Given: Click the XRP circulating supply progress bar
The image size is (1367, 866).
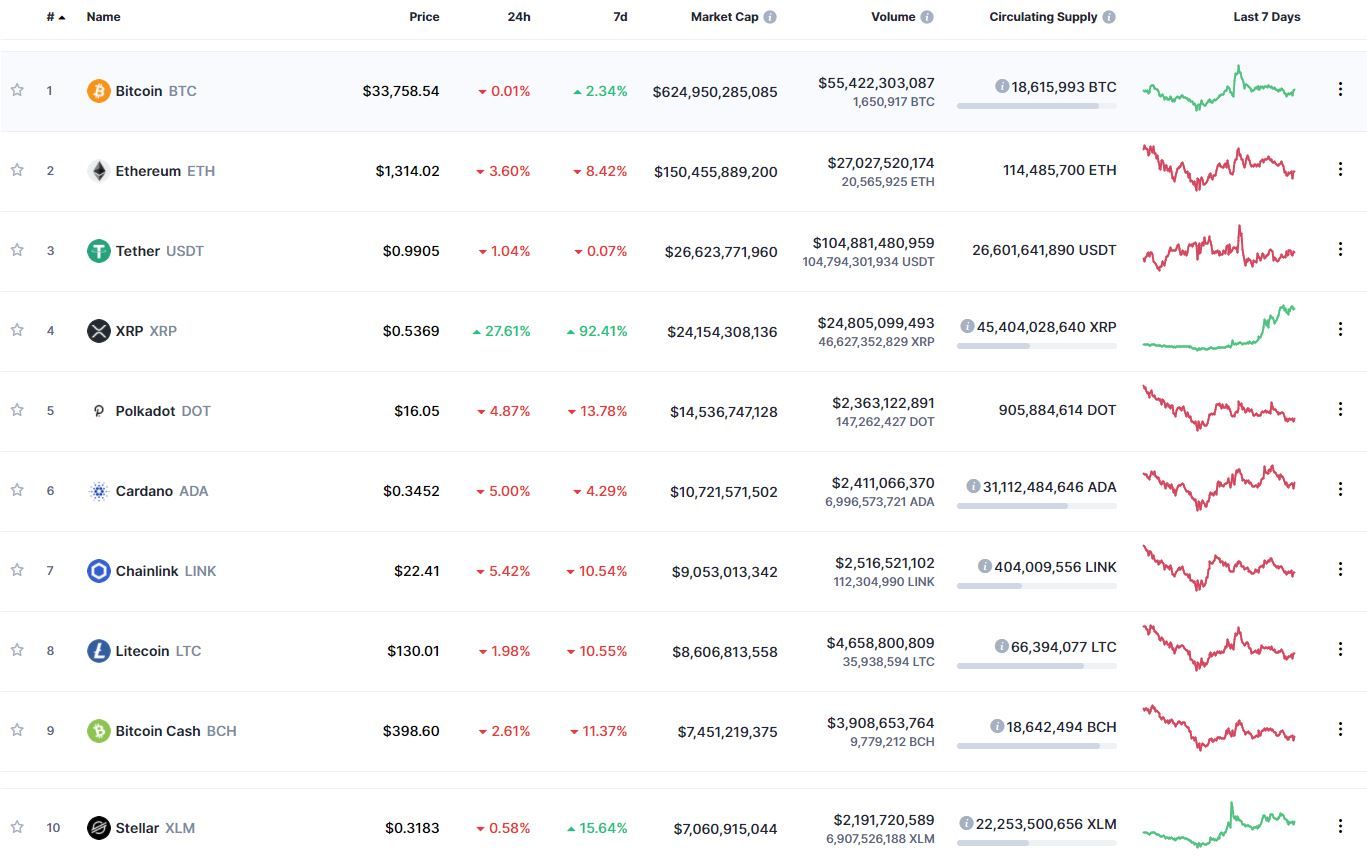Looking at the screenshot, I should click(1036, 345).
